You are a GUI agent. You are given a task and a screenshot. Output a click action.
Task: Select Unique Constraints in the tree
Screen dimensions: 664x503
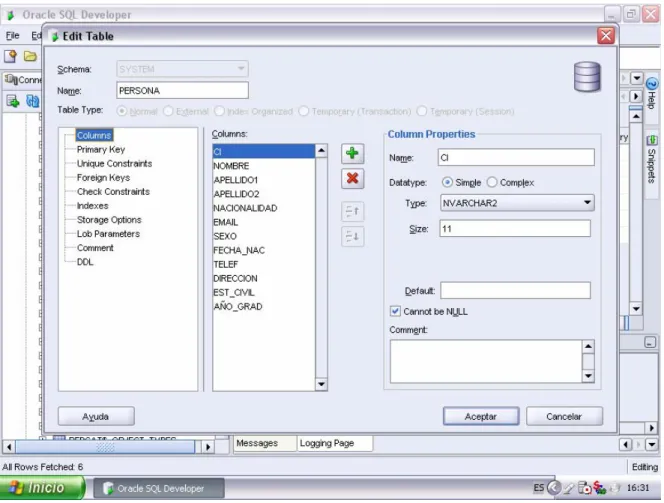tap(114, 163)
